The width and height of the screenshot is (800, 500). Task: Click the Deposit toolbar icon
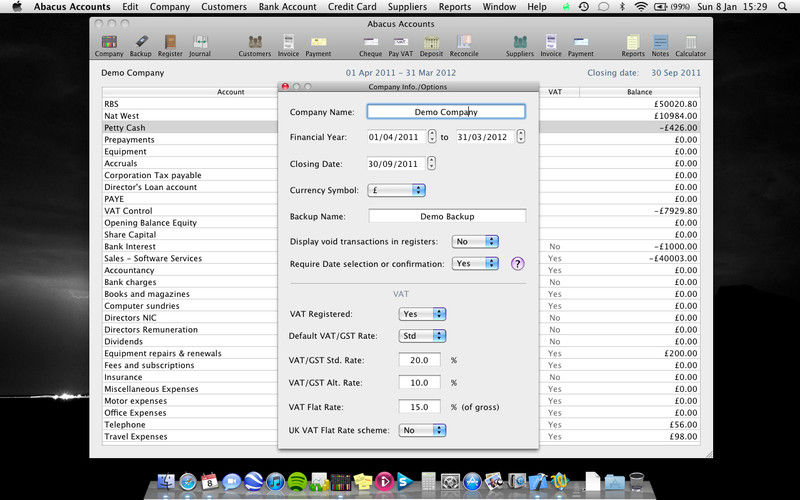431,45
